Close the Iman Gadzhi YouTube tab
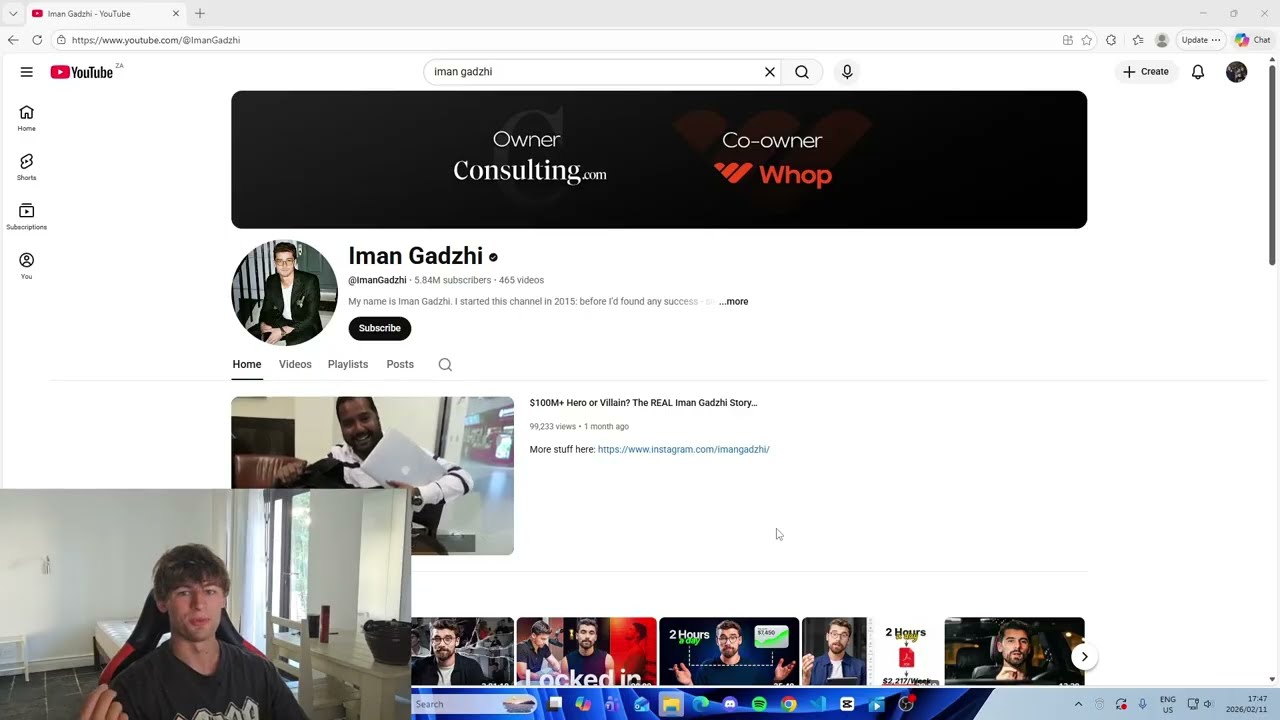This screenshot has height=720, width=1280. click(x=176, y=14)
